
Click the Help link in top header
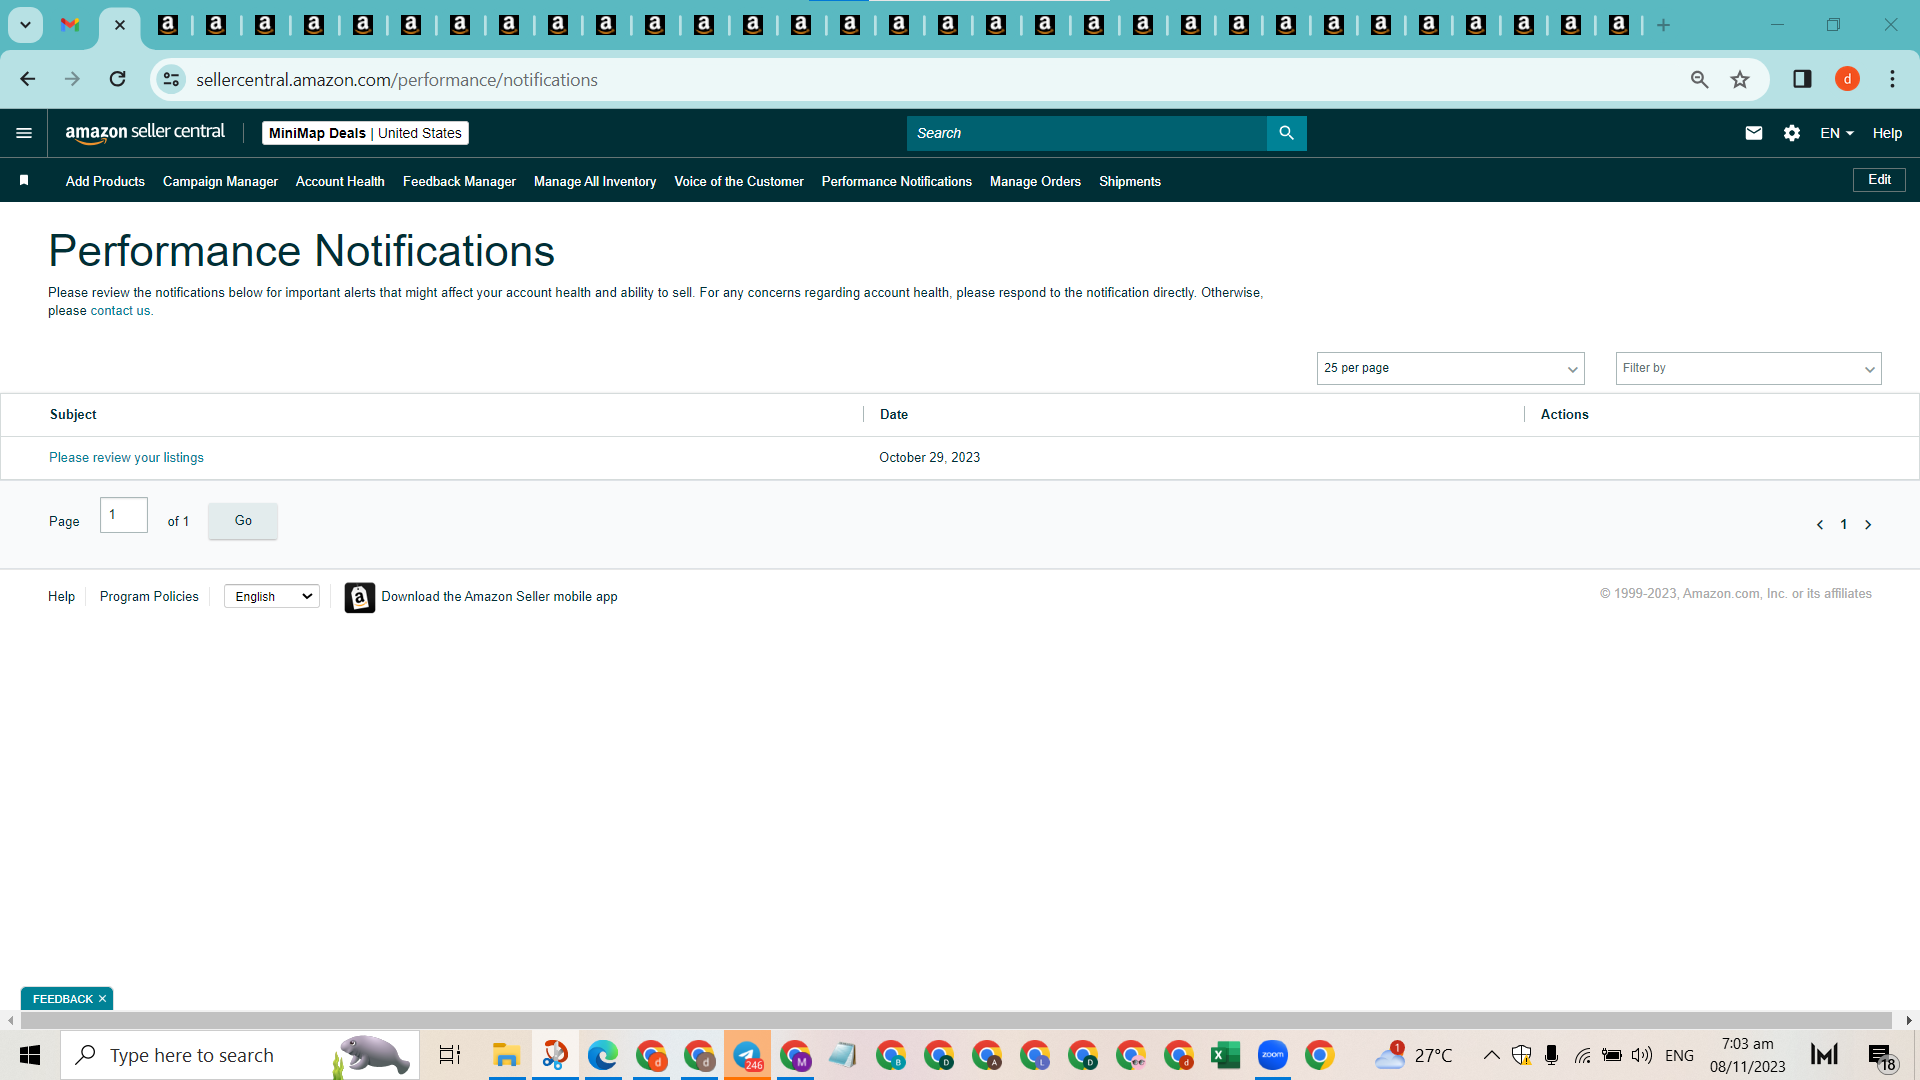1887,133
